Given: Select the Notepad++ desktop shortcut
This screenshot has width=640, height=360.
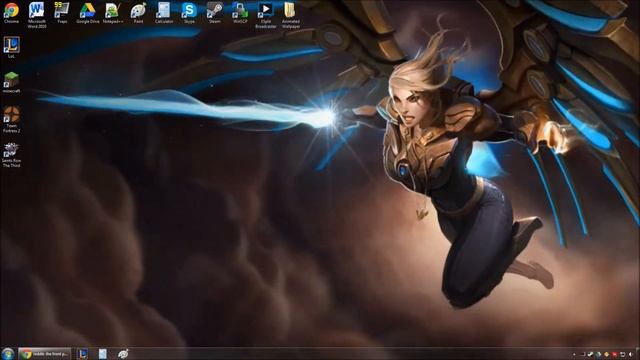Looking at the screenshot, I should tap(113, 12).
